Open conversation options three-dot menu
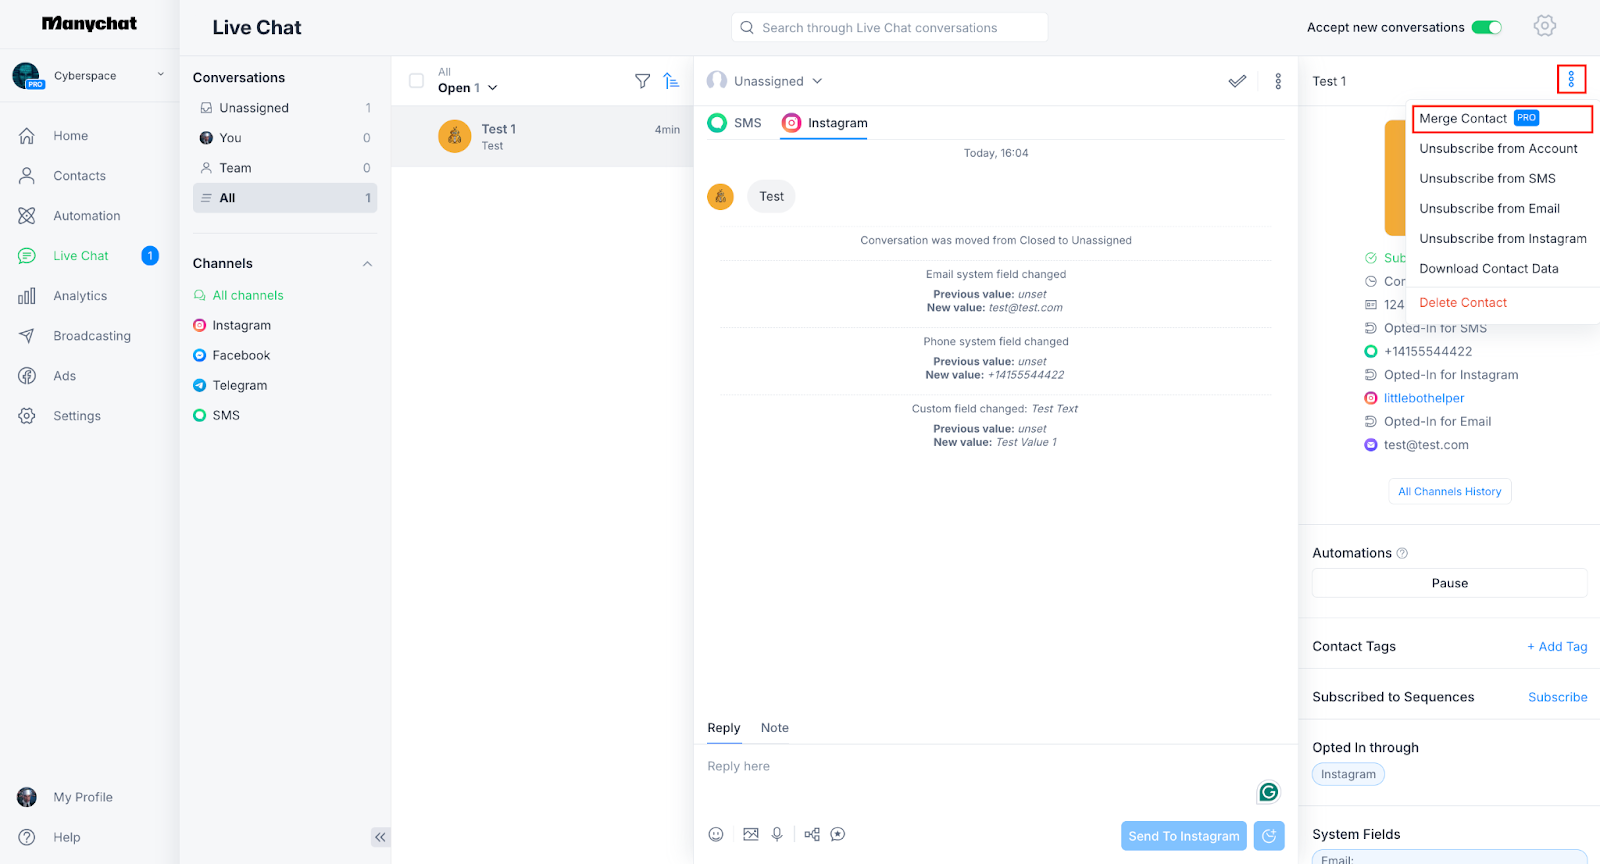The width and height of the screenshot is (1600, 864). pyautogui.click(x=1278, y=81)
